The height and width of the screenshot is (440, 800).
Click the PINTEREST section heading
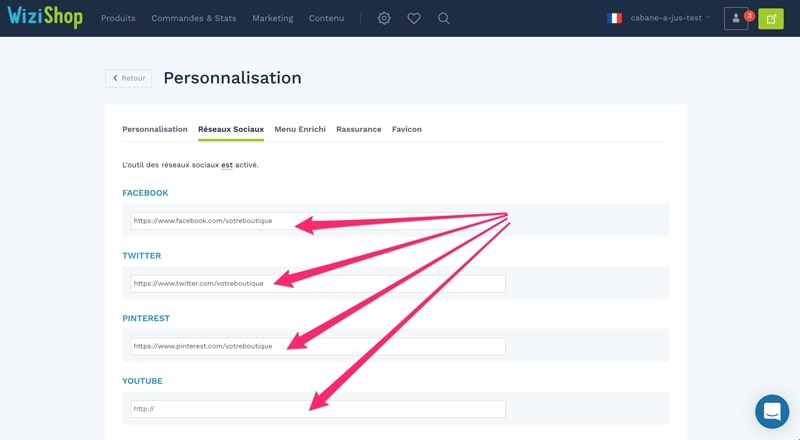(146, 318)
